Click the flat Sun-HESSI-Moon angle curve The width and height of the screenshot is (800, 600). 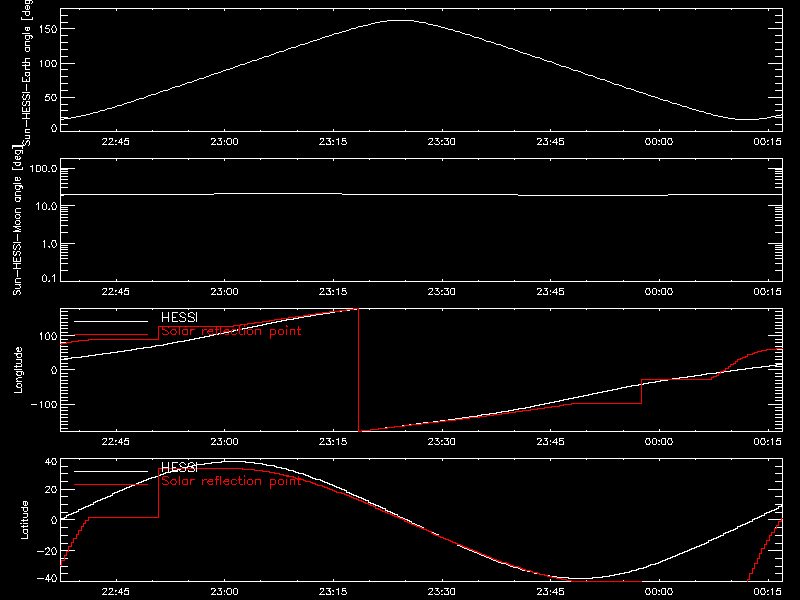(x=421, y=194)
